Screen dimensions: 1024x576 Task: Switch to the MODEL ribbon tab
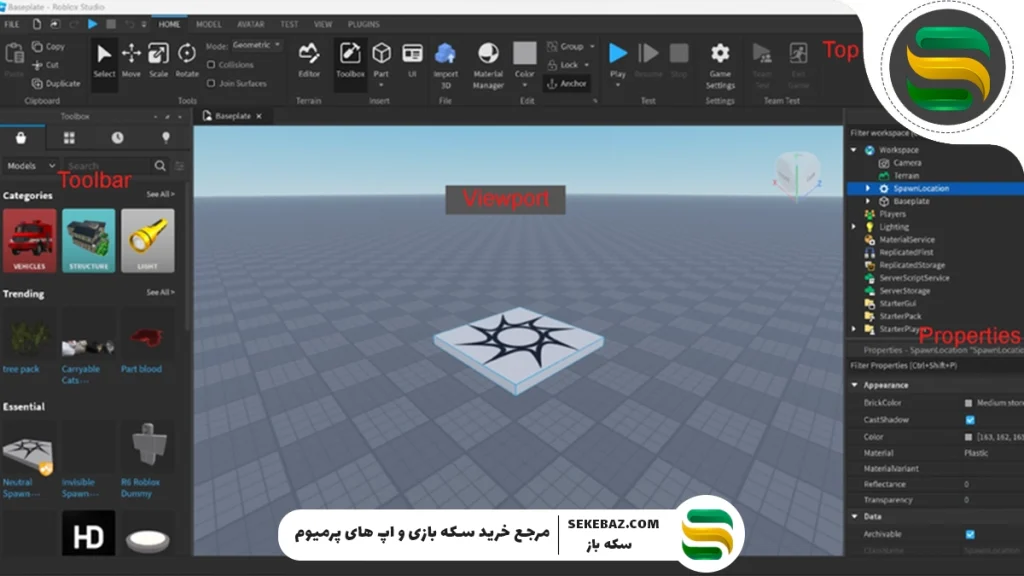pos(207,24)
